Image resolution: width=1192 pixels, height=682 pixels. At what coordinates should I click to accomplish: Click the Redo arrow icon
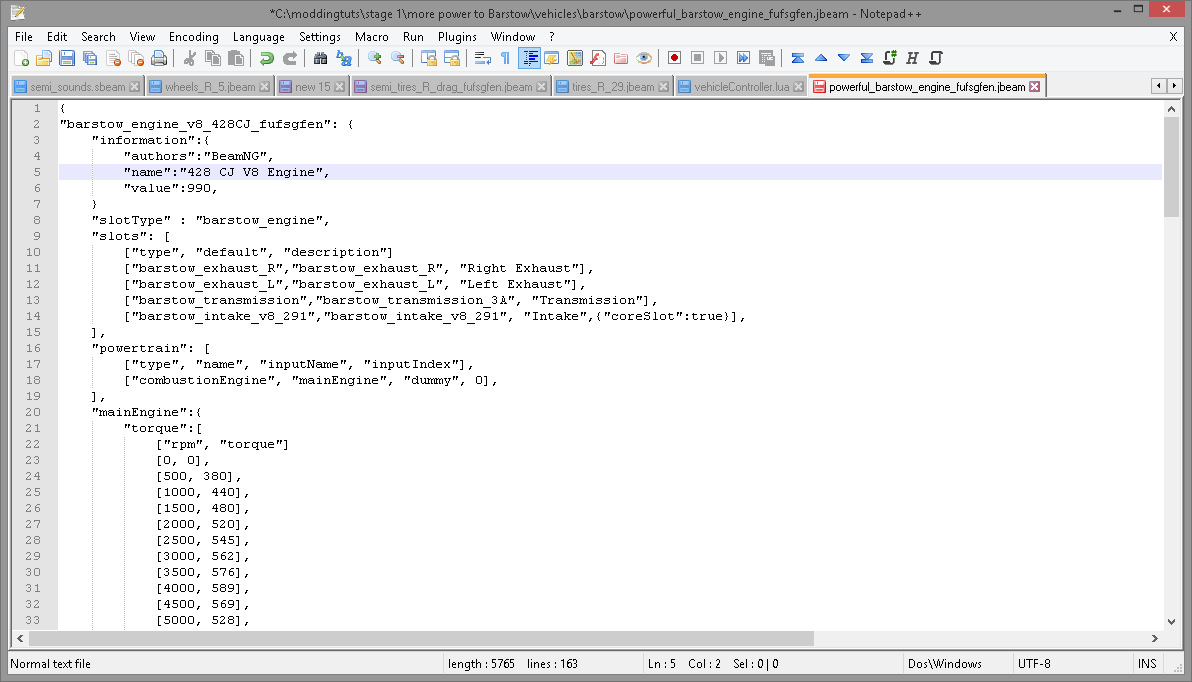pyautogui.click(x=290, y=59)
